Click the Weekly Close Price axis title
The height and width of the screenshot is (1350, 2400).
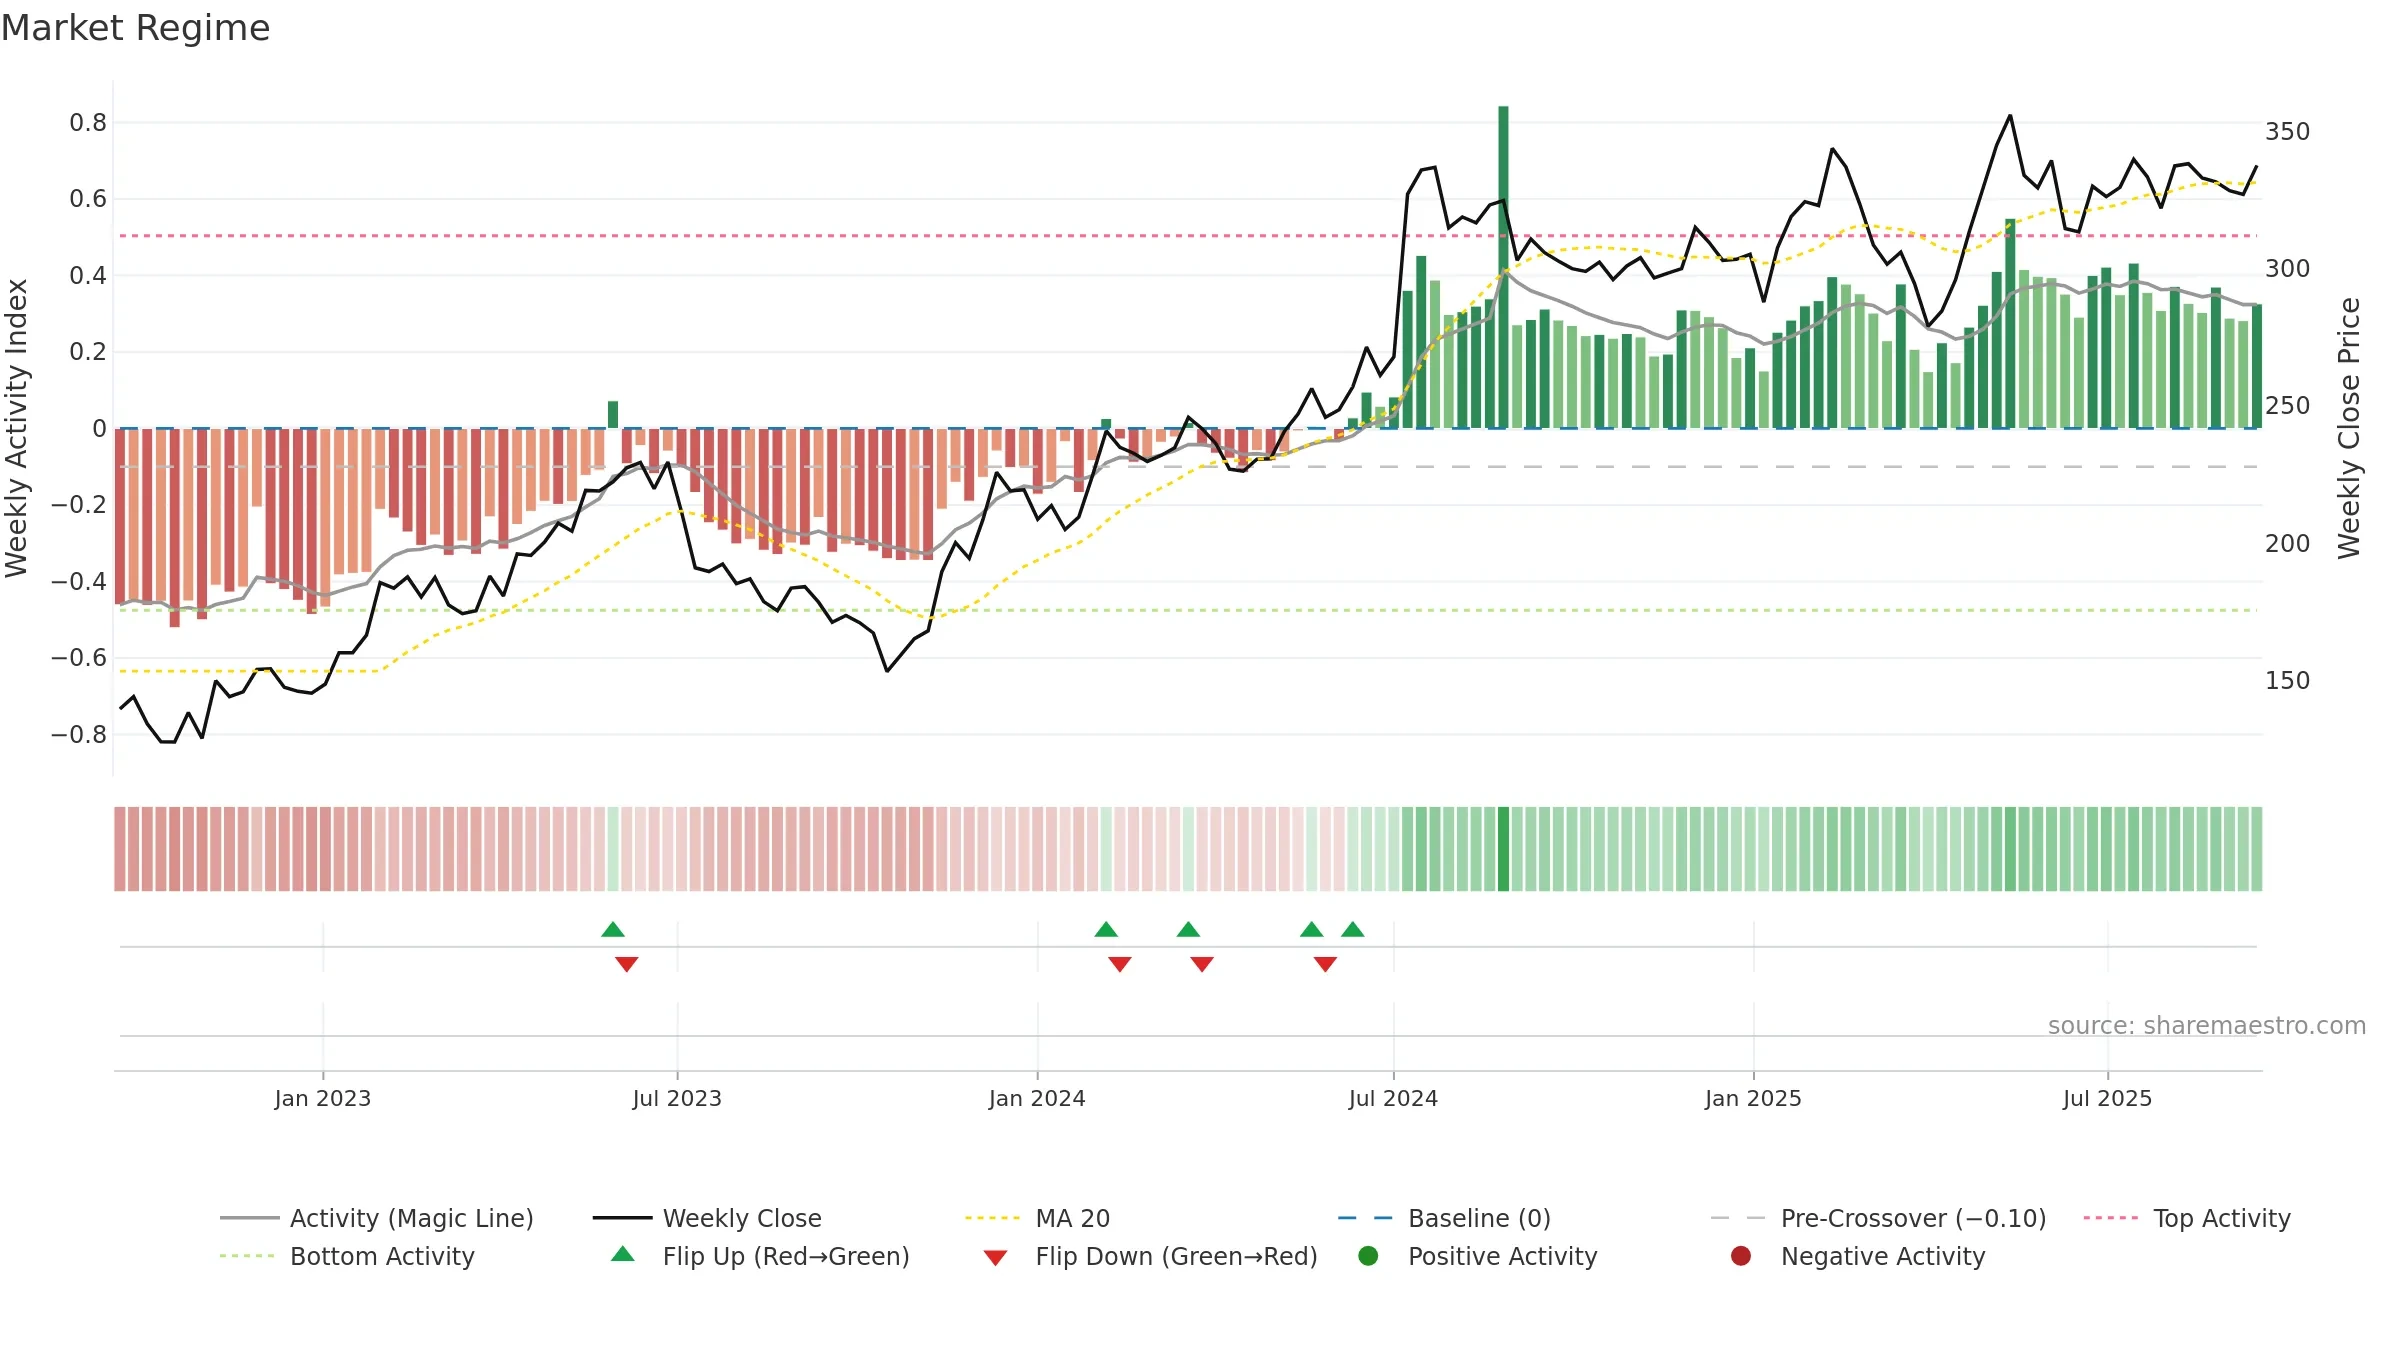tap(2349, 428)
